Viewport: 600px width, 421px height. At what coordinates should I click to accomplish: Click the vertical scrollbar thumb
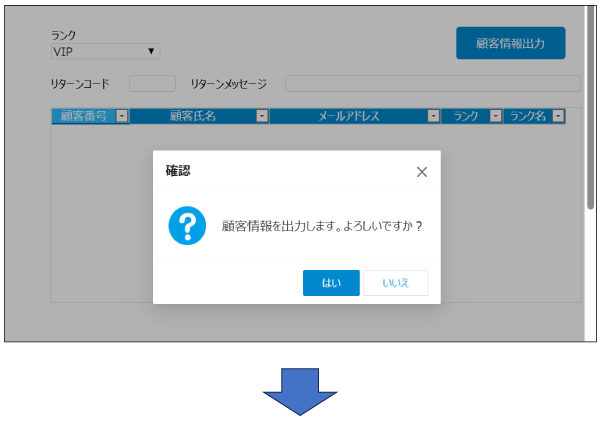coord(590,108)
